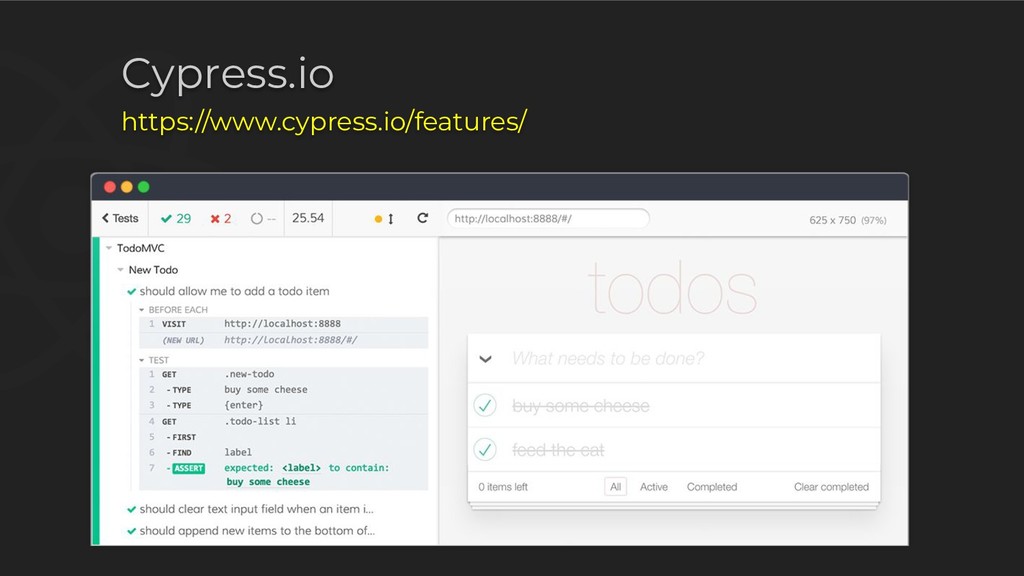Click the 25.54 test duration
Screen dimensions: 1024x576
308,218
